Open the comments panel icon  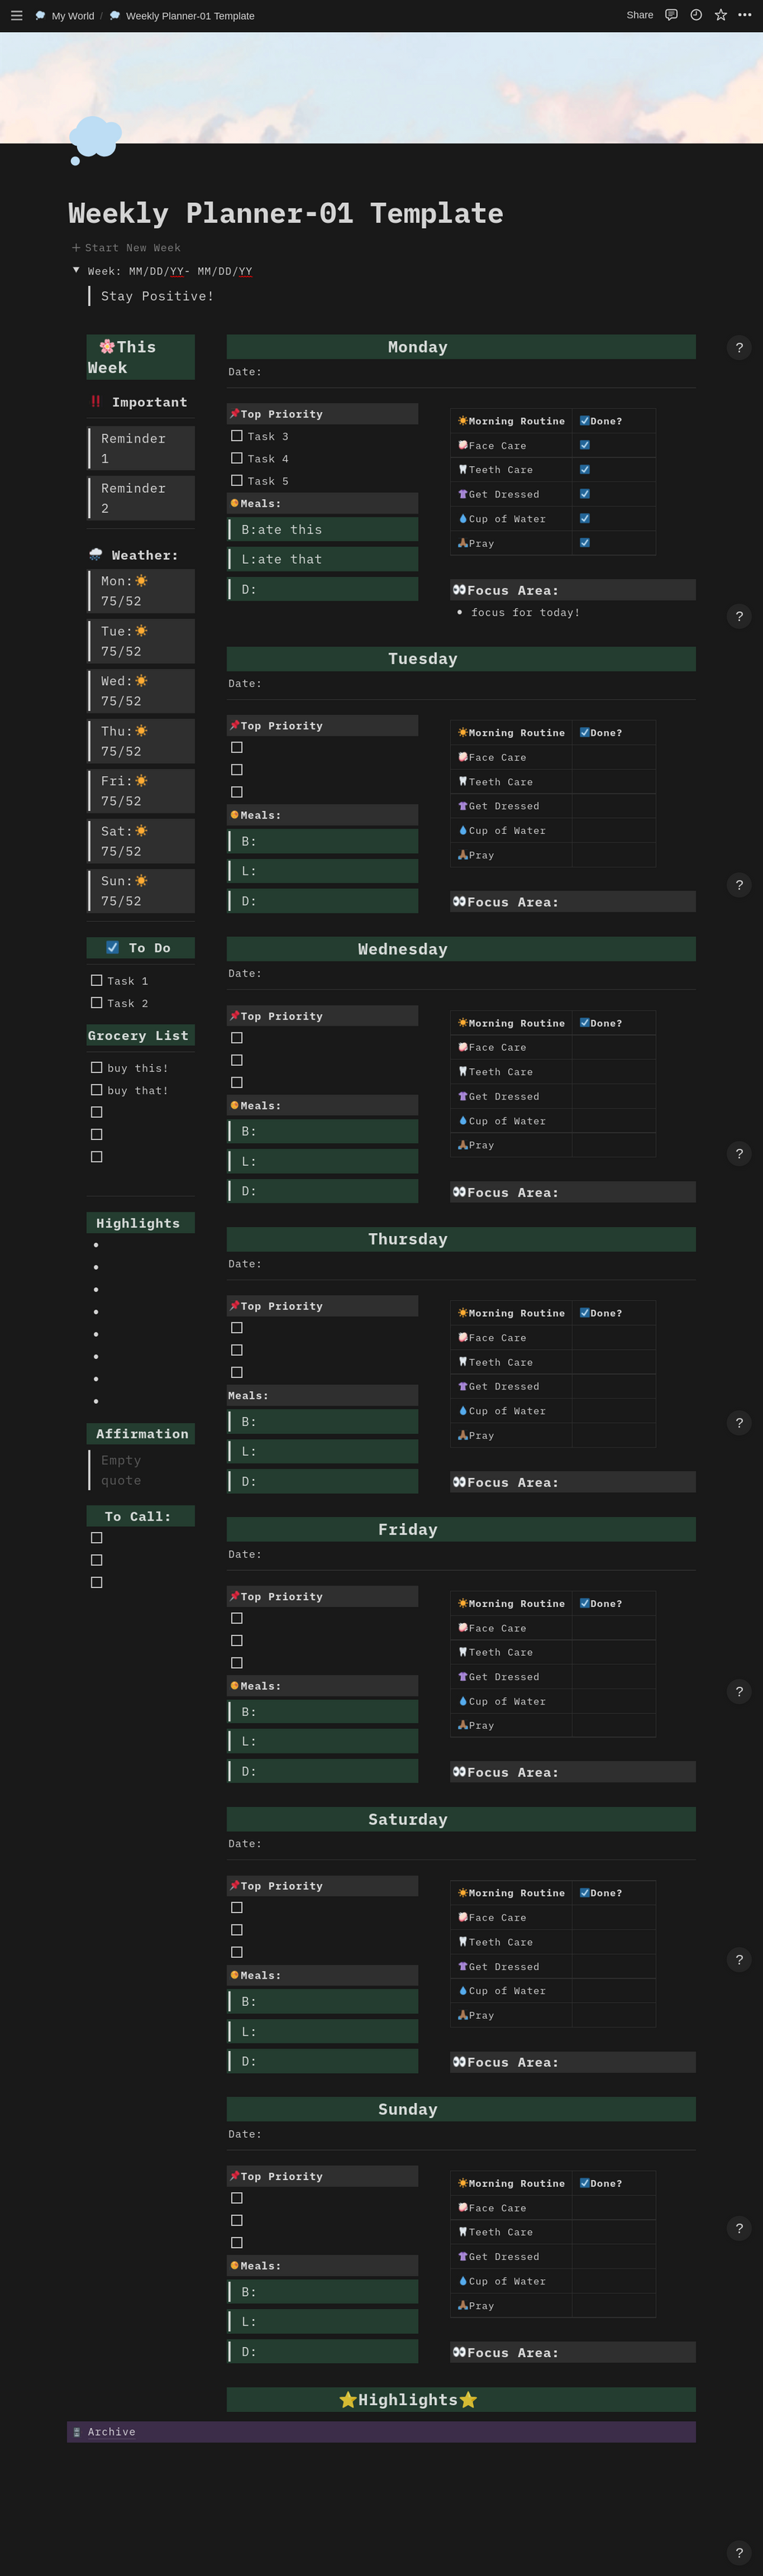click(x=671, y=15)
